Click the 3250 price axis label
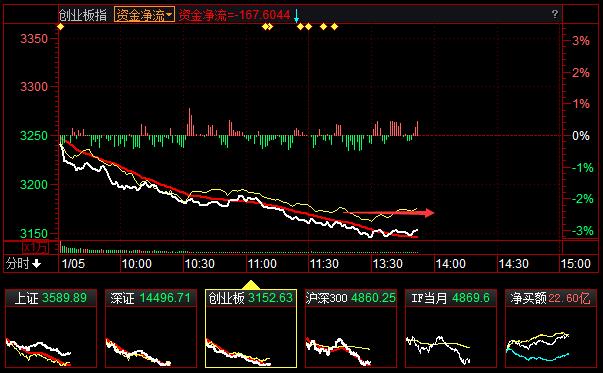The height and width of the screenshot is (373, 603). click(34, 135)
